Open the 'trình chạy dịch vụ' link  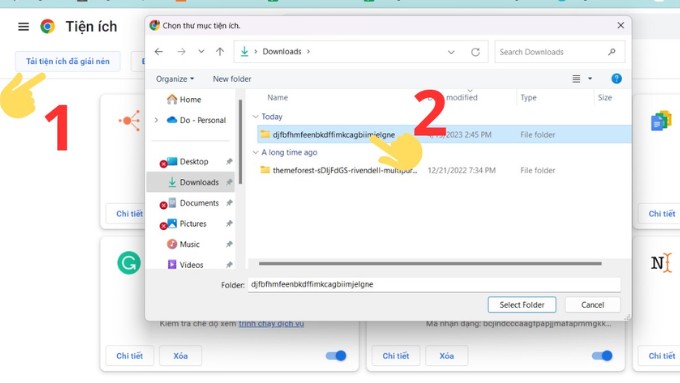pyautogui.click(x=271, y=324)
